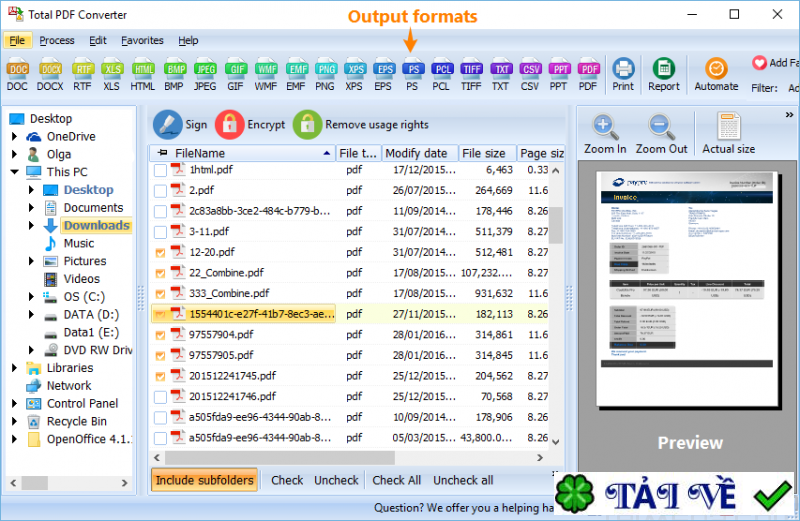Expand the Libraries node
This screenshot has height=521, width=800.
pyautogui.click(x=14, y=368)
